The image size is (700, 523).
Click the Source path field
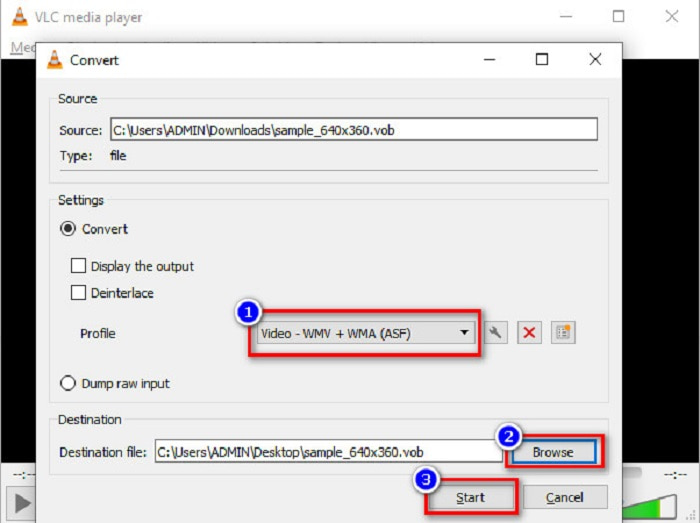tap(354, 129)
